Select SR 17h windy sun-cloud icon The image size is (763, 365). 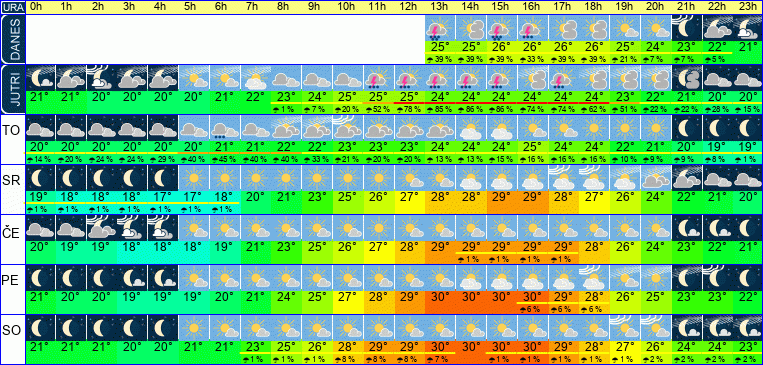point(563,177)
